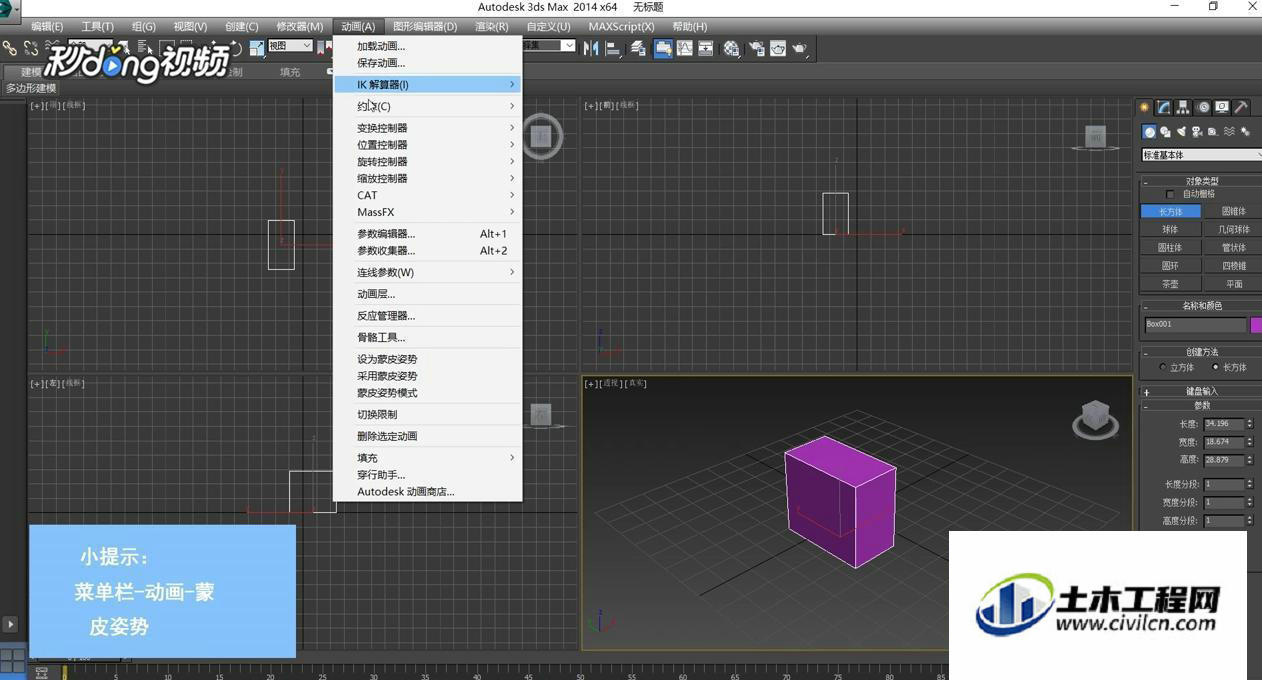Click the Render Production teapot icon
The image size is (1262, 680).
pyautogui.click(x=799, y=47)
